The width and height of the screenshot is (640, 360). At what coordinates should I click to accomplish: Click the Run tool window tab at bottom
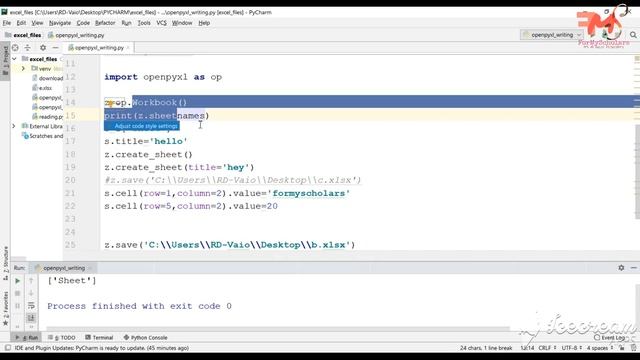[27, 338]
